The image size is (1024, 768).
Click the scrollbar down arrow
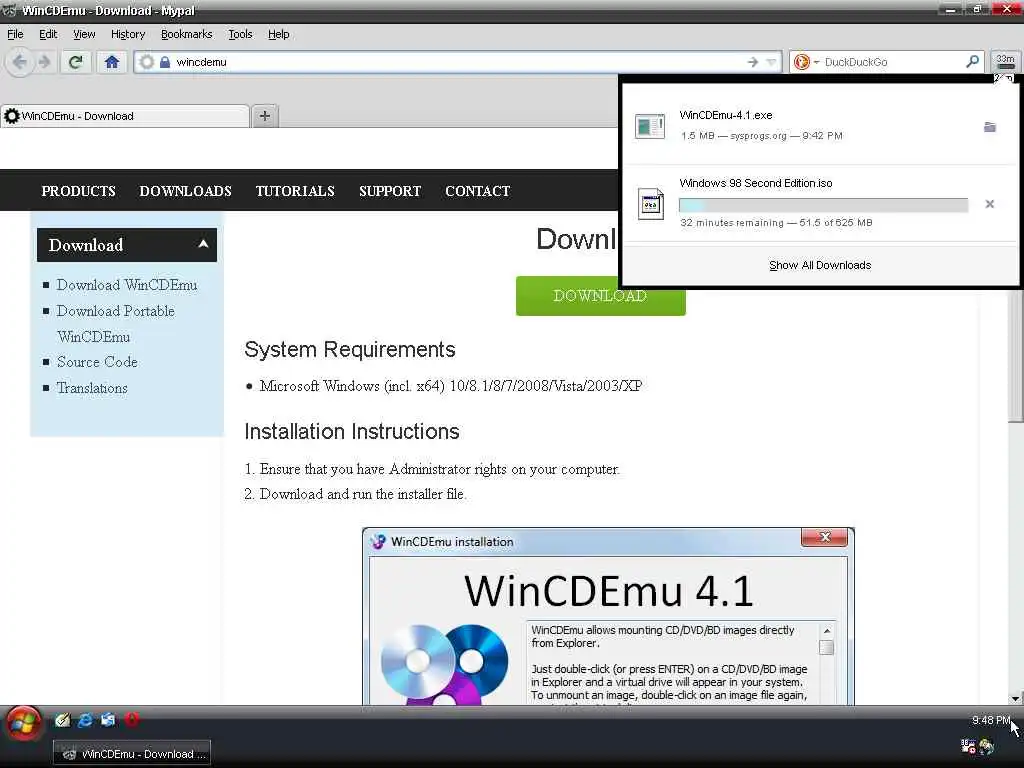pos(1016,698)
